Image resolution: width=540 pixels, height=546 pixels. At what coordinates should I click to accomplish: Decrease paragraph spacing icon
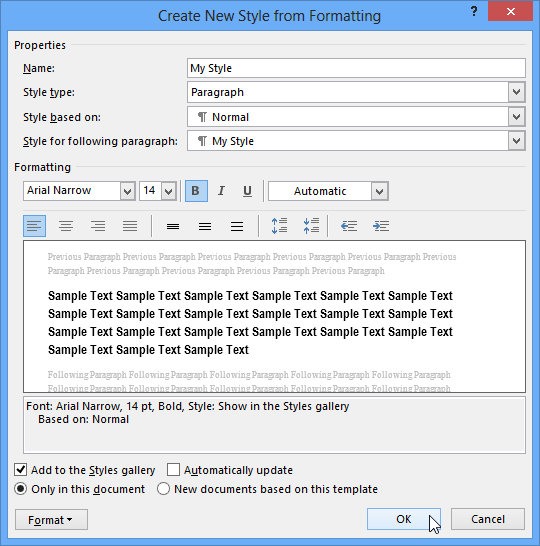click(311, 226)
